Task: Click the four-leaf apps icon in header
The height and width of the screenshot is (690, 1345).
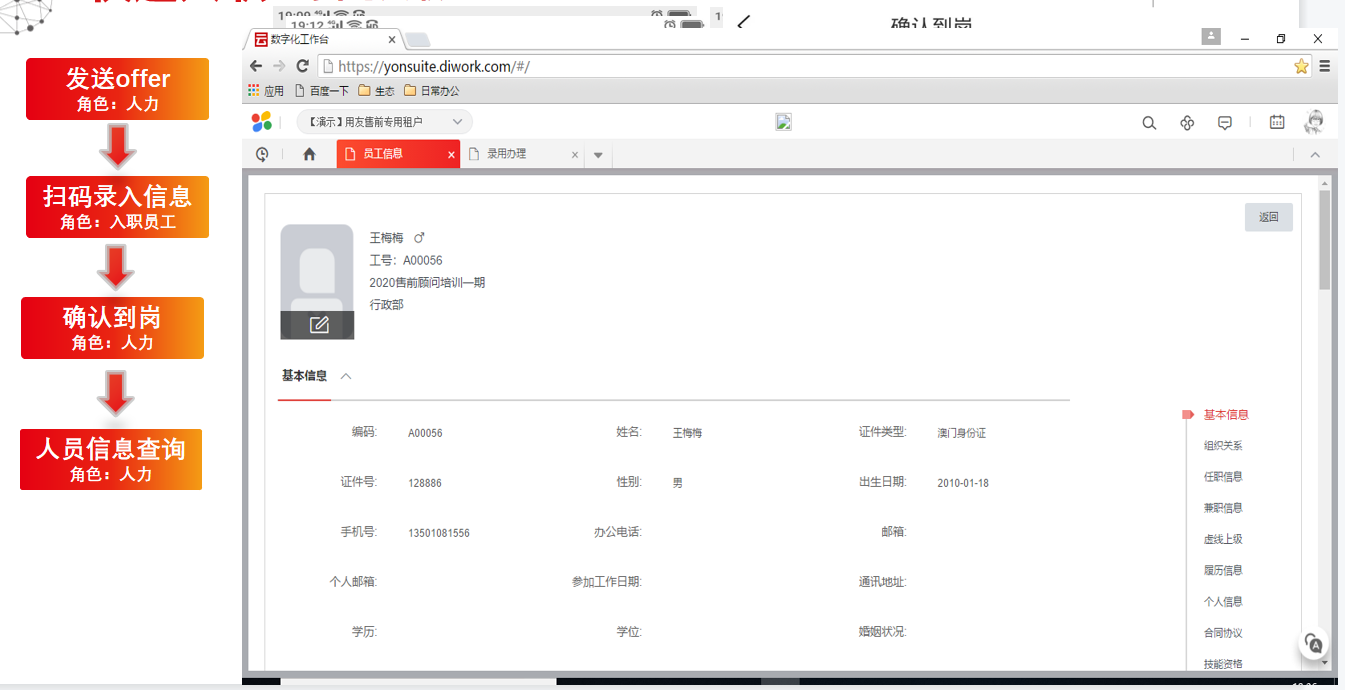Action: pyautogui.click(x=1187, y=123)
